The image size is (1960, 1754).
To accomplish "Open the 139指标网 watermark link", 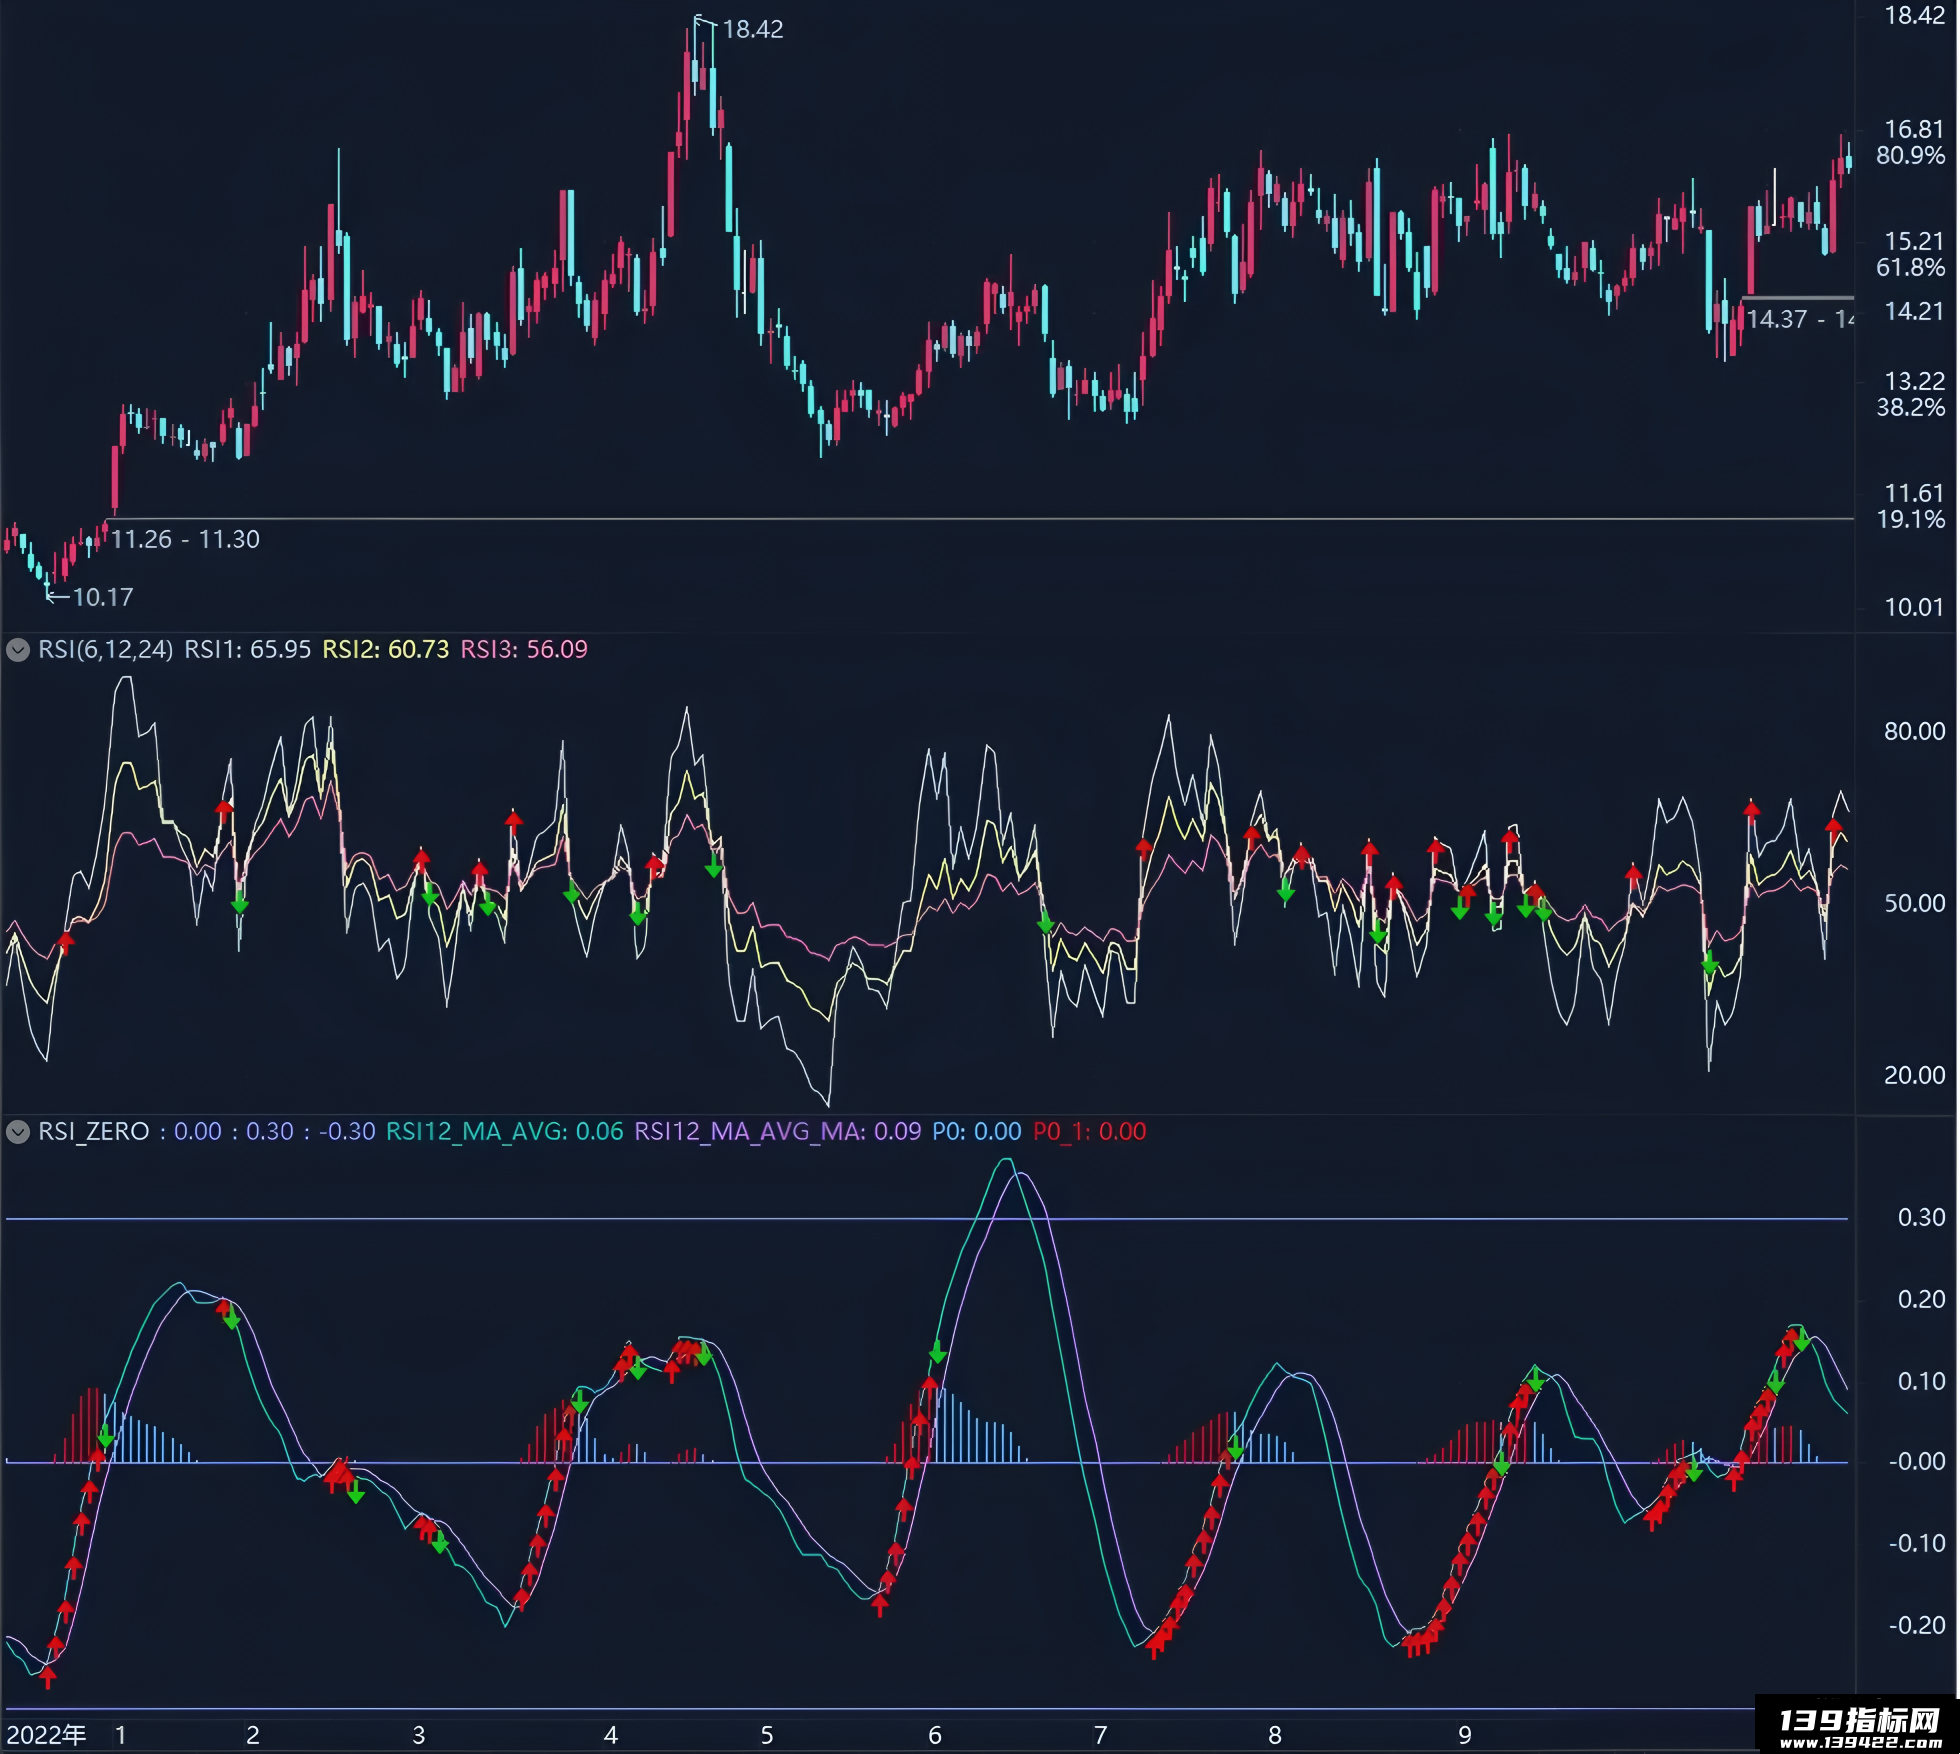I will [x=1857, y=1725].
